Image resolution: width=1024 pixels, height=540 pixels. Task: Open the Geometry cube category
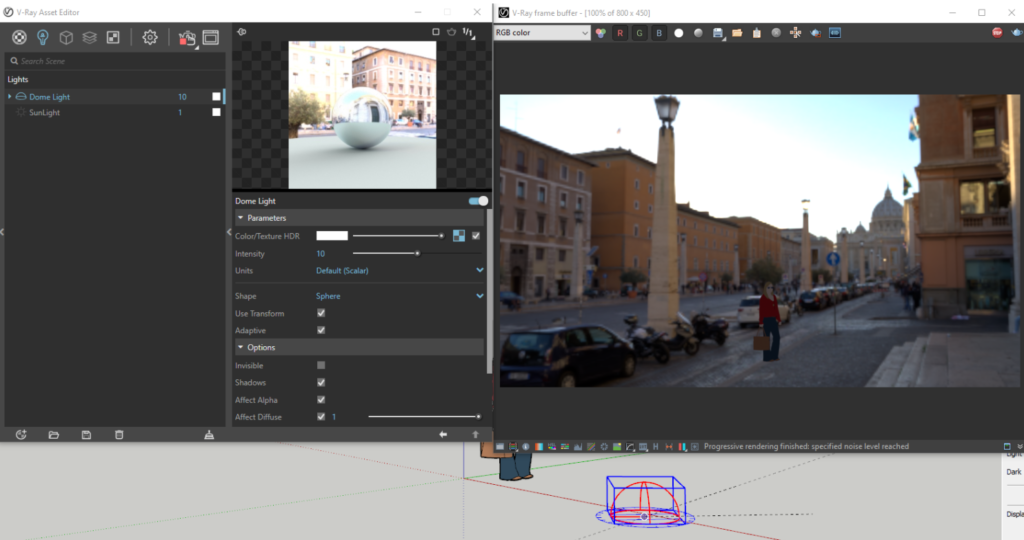[66, 37]
